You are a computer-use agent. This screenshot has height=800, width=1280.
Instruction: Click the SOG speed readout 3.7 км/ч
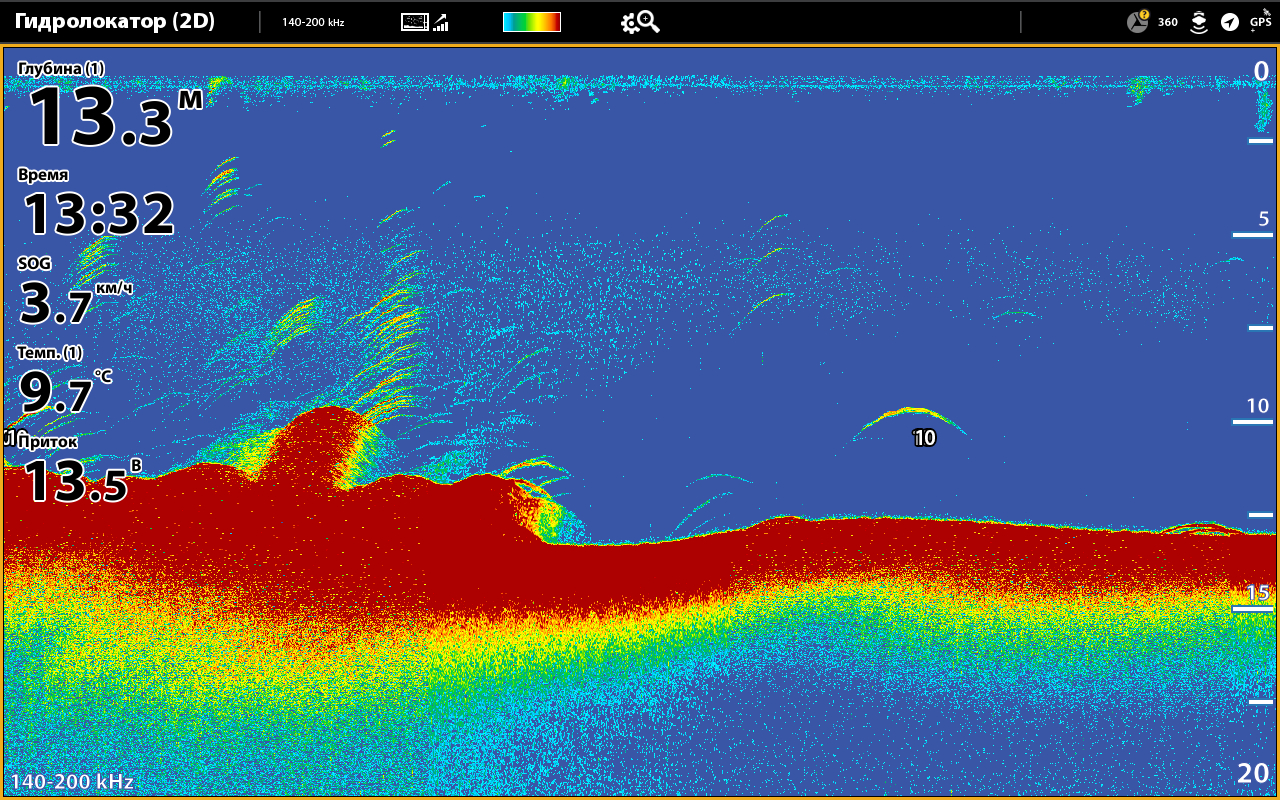68,303
